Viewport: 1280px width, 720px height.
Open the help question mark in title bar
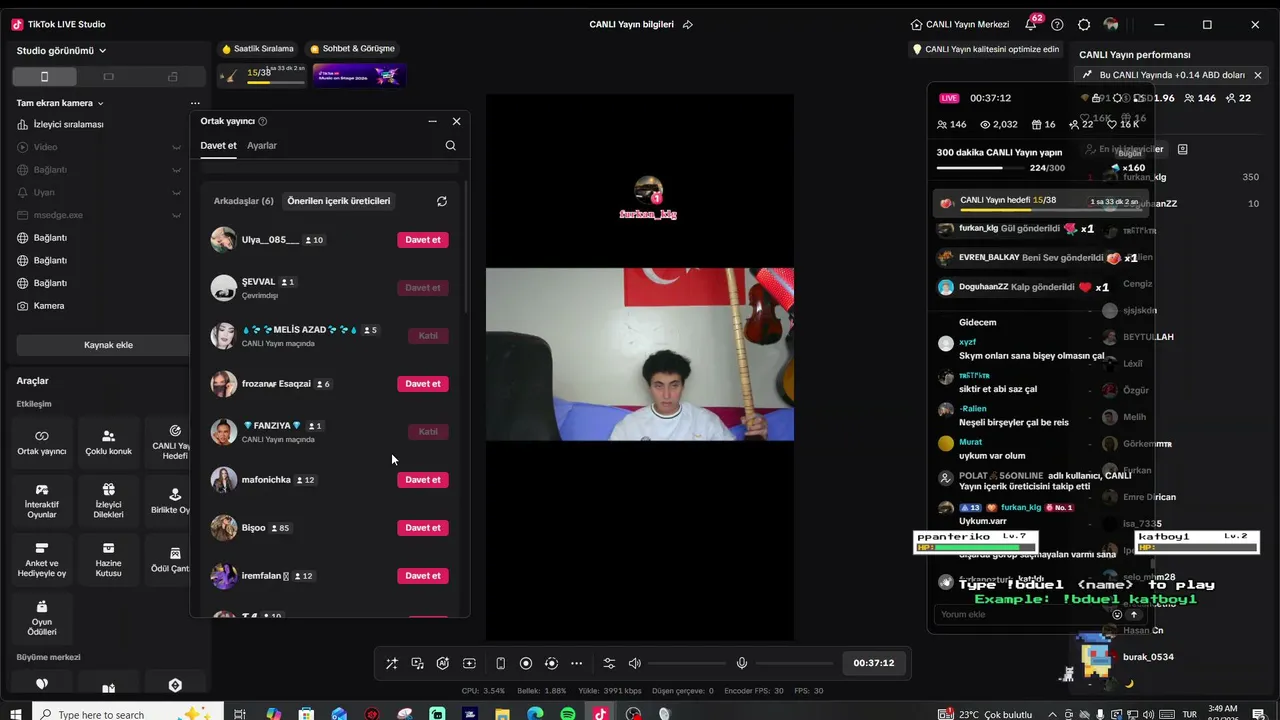pyautogui.click(x=1057, y=24)
